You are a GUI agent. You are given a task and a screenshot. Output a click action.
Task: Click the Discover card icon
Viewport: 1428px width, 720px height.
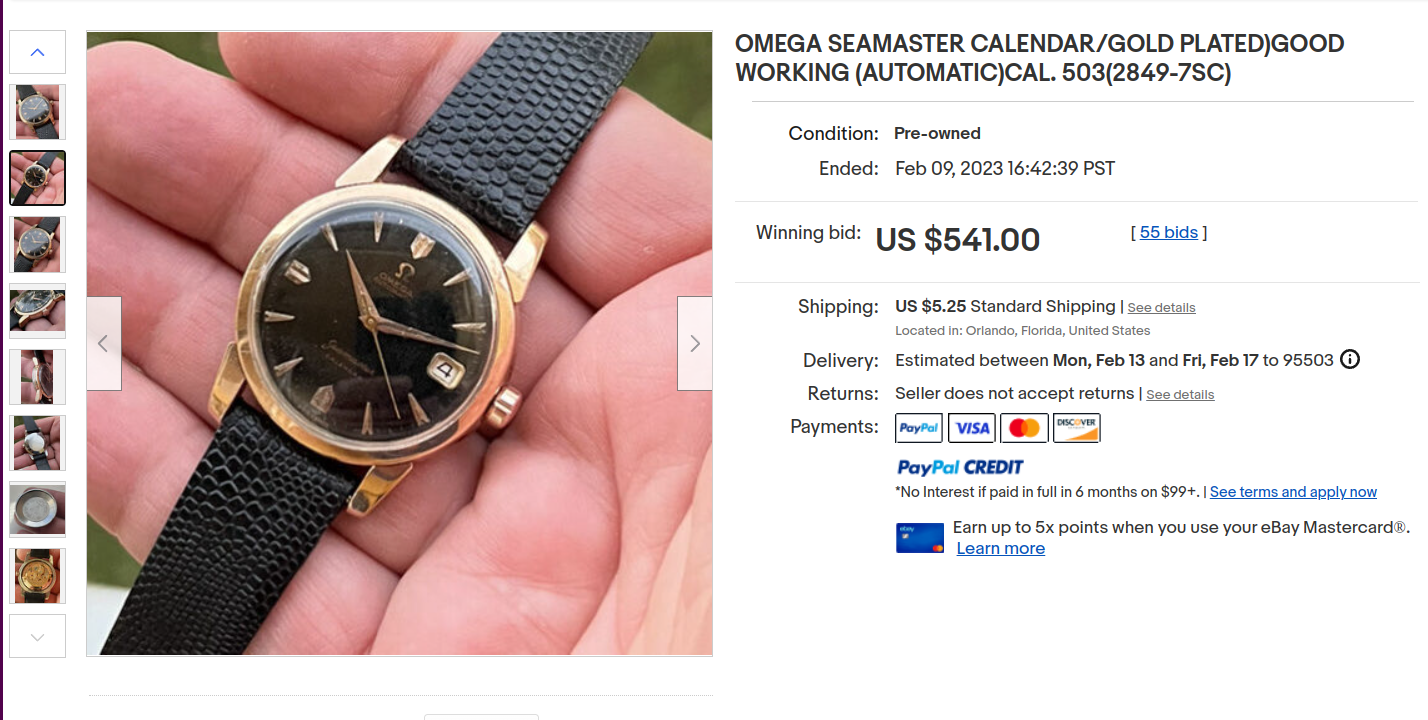point(1077,428)
